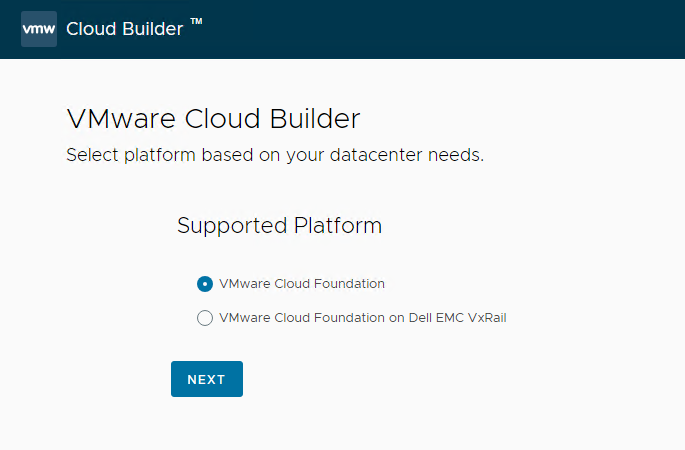Click the vmw logo icon
Screen dimensions: 685x450
point(39,29)
